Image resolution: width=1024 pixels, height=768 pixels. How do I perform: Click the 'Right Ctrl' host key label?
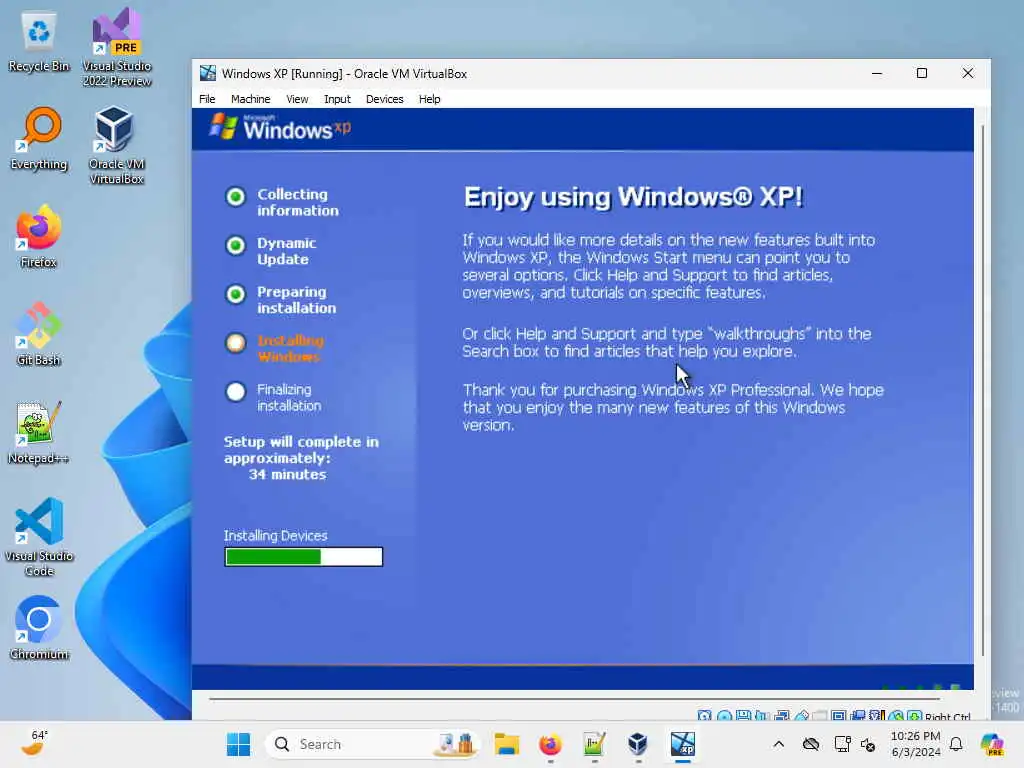click(x=948, y=716)
